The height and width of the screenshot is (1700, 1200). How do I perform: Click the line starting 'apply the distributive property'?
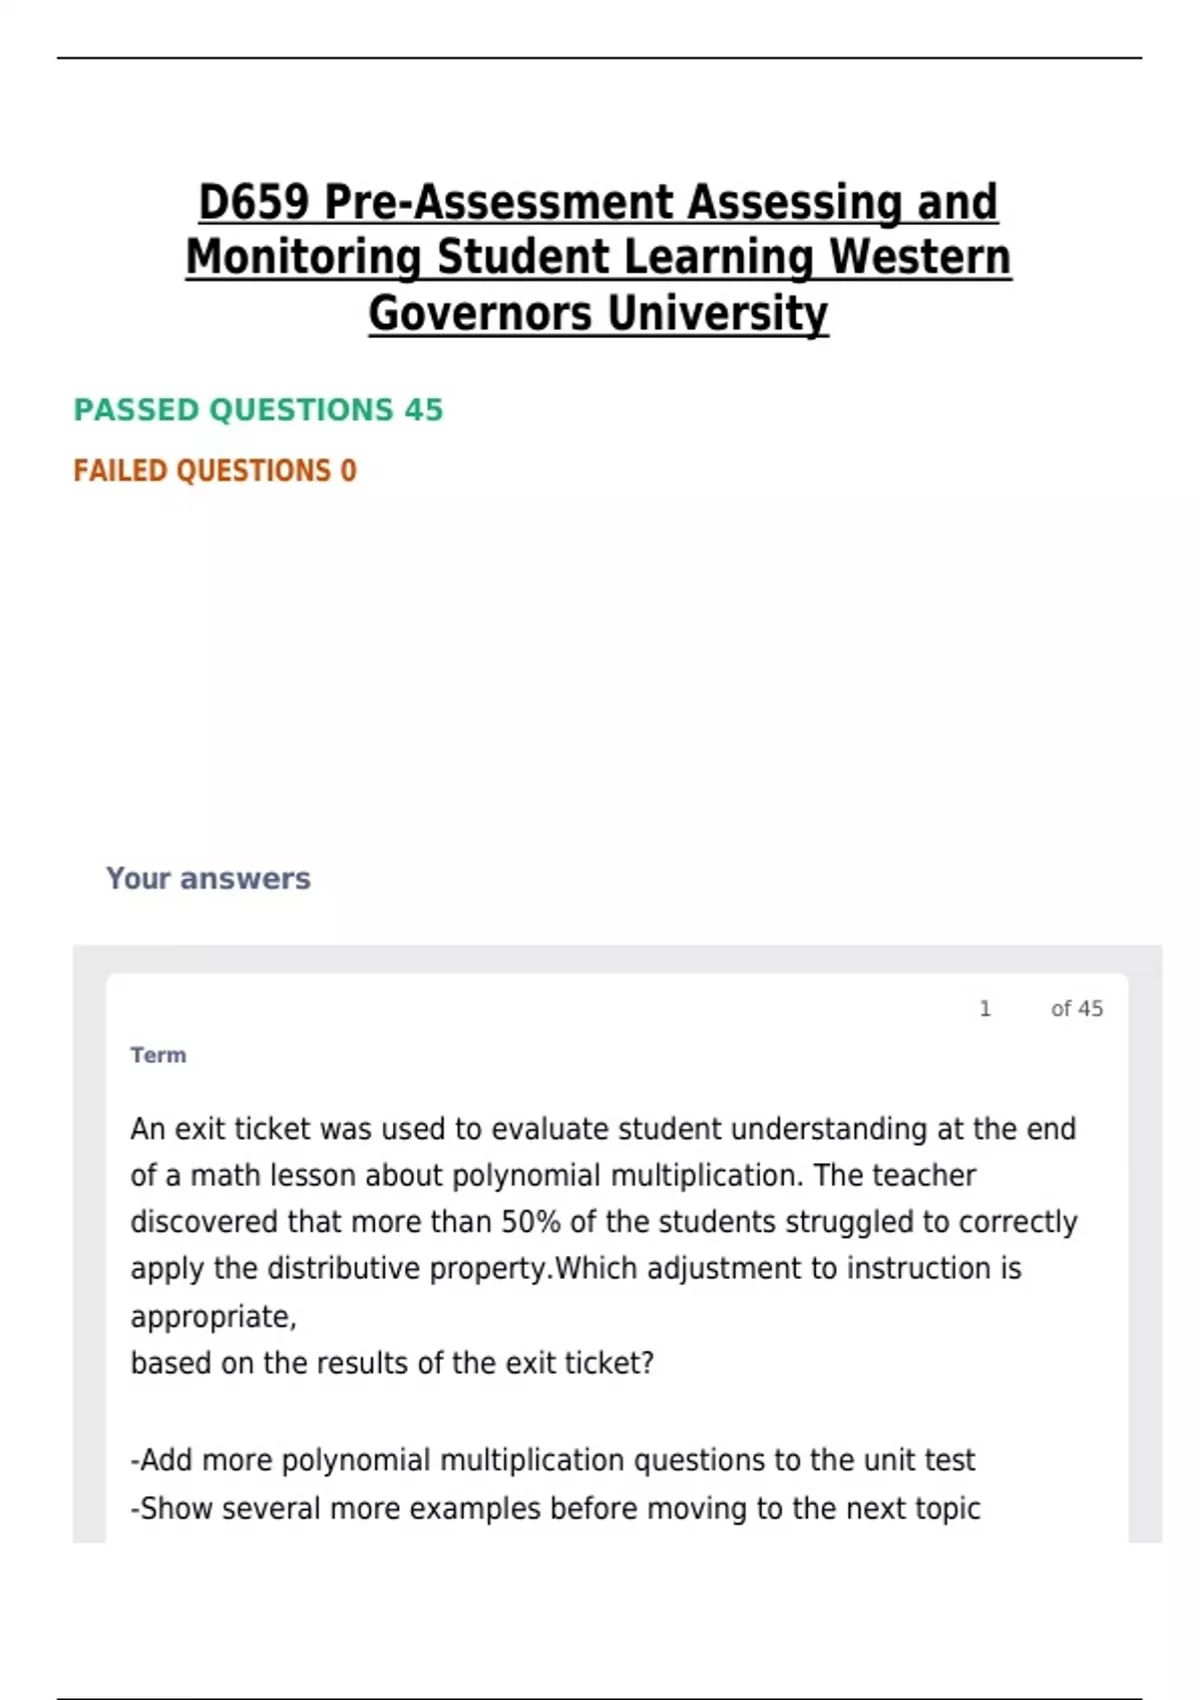click(575, 1268)
